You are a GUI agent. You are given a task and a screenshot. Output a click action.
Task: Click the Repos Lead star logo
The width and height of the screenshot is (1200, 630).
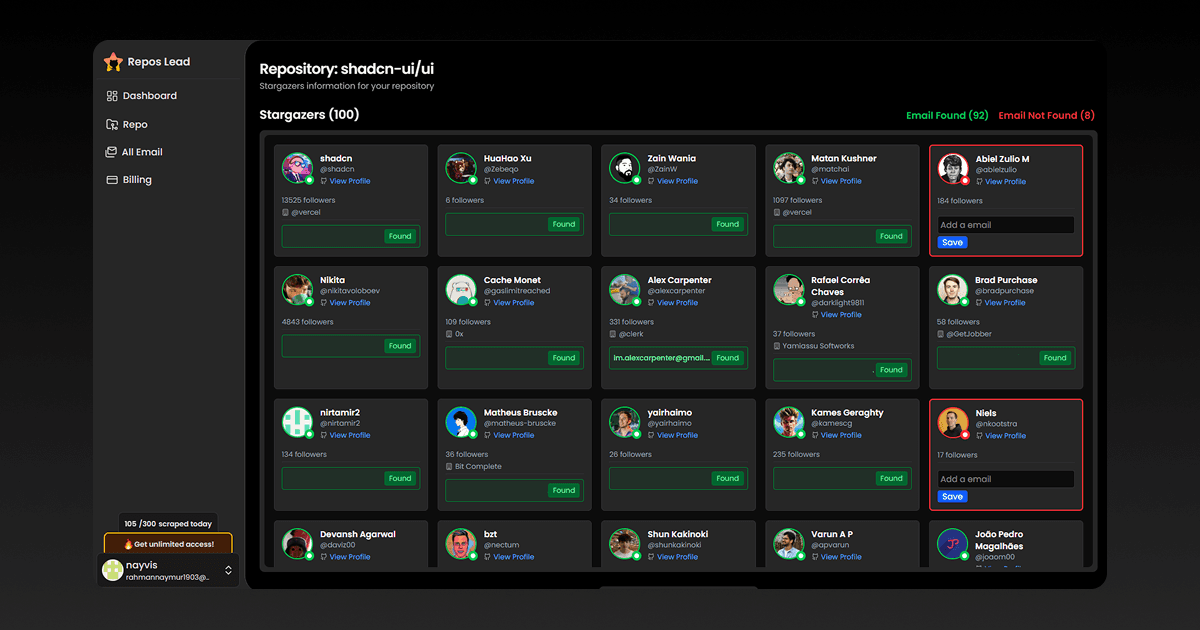114,62
